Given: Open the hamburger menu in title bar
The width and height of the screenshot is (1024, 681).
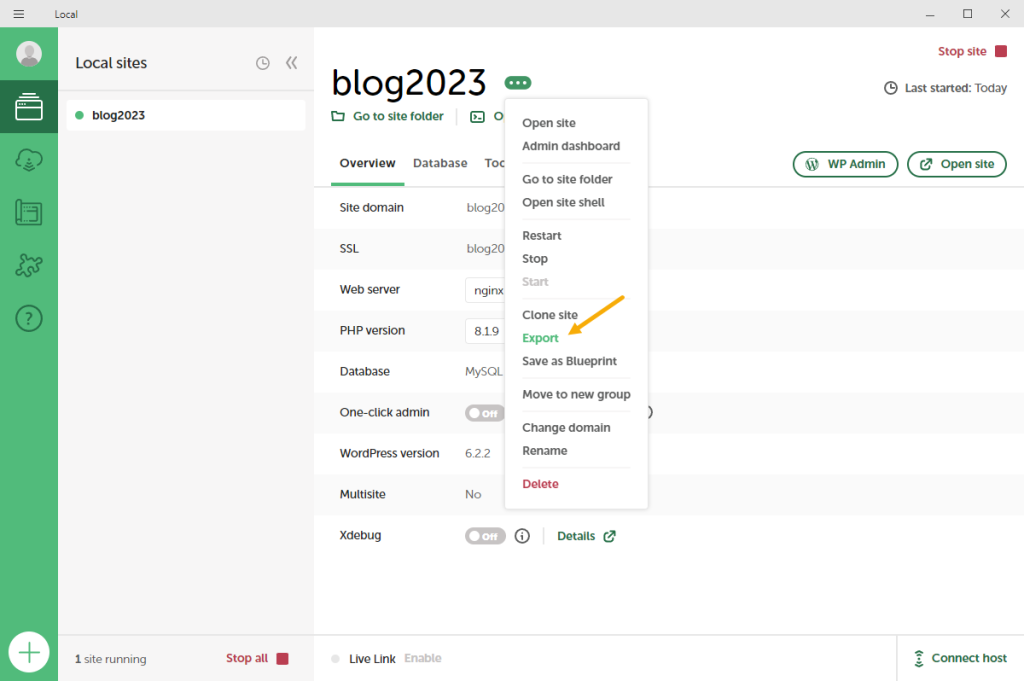Looking at the screenshot, I should 18,14.
